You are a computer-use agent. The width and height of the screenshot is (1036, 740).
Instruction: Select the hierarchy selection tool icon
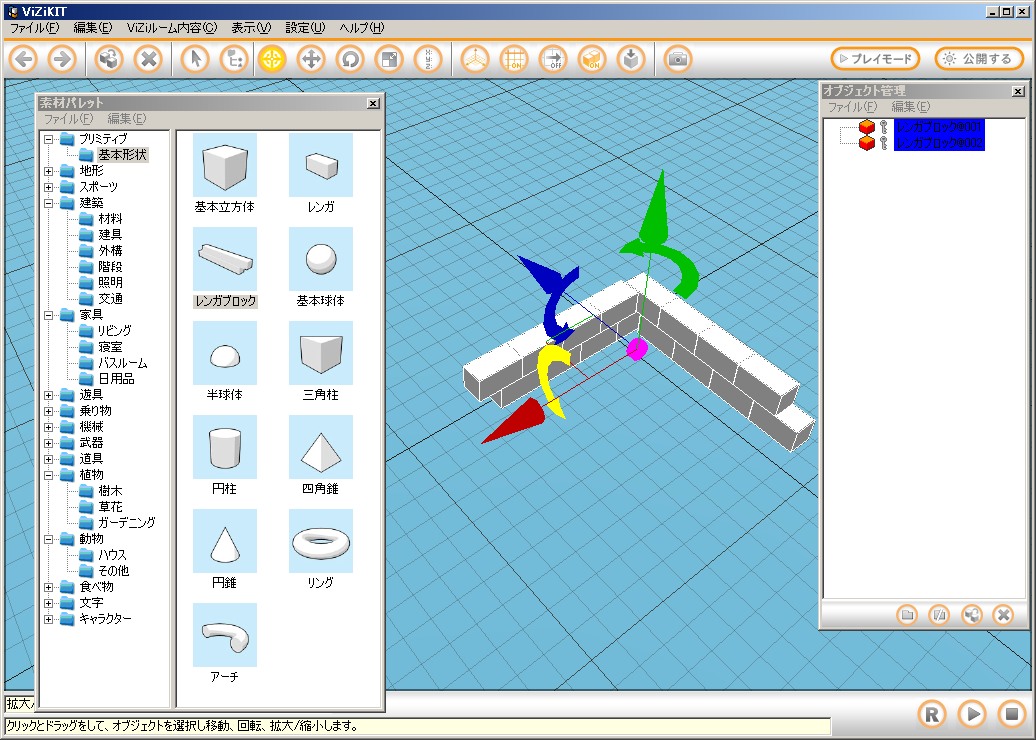pos(234,59)
